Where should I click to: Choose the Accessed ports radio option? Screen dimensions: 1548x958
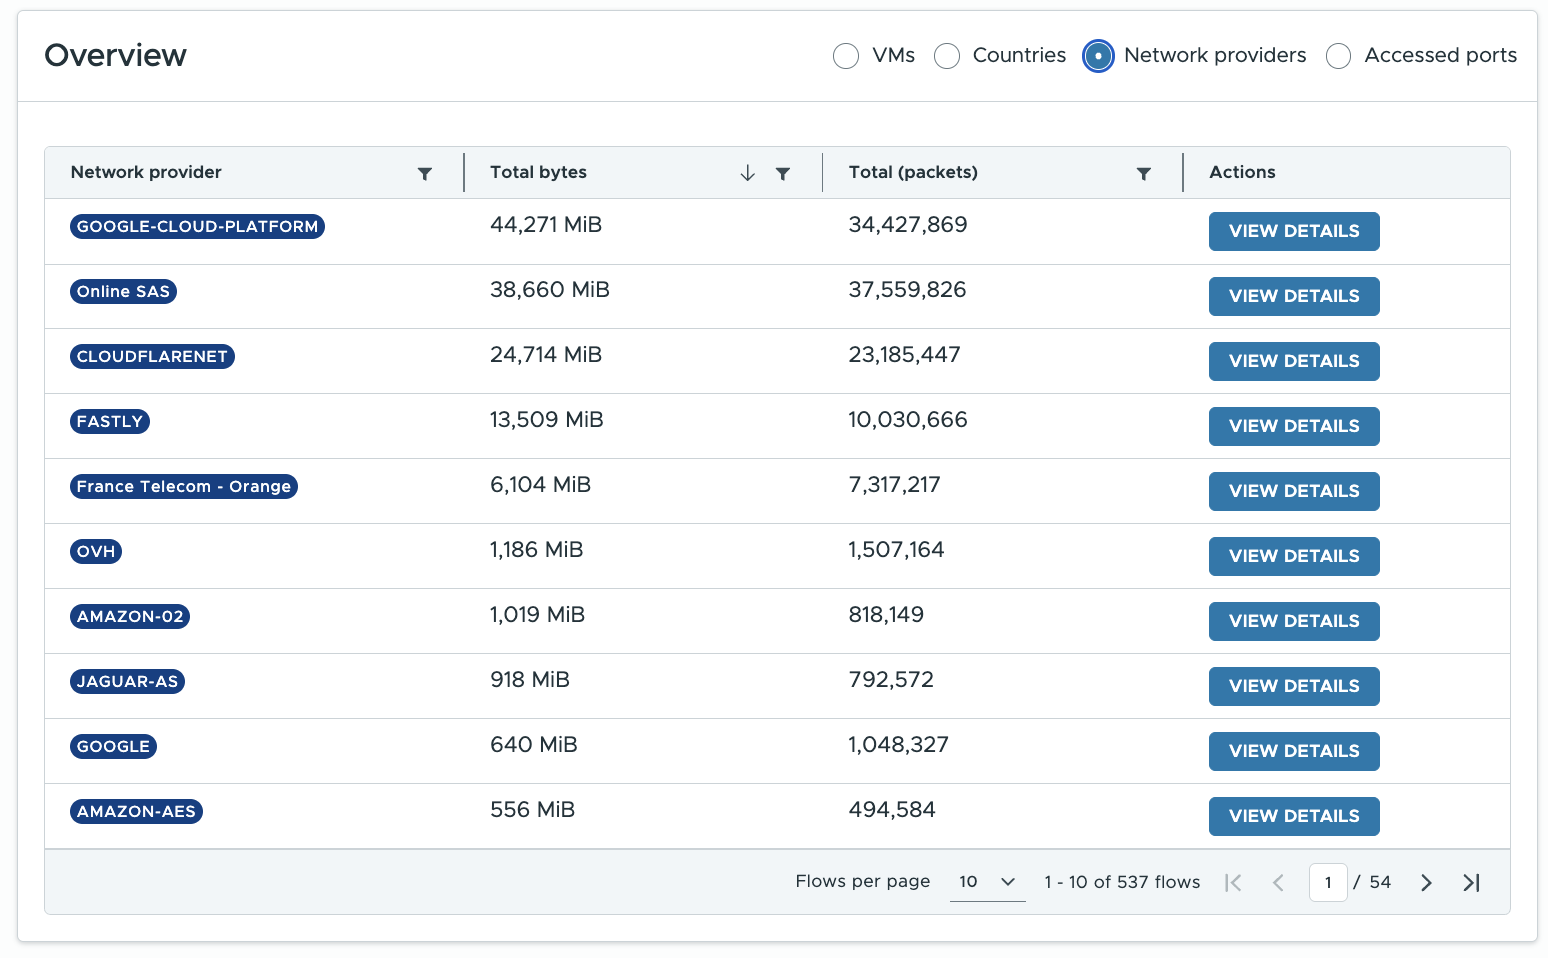(x=1338, y=56)
